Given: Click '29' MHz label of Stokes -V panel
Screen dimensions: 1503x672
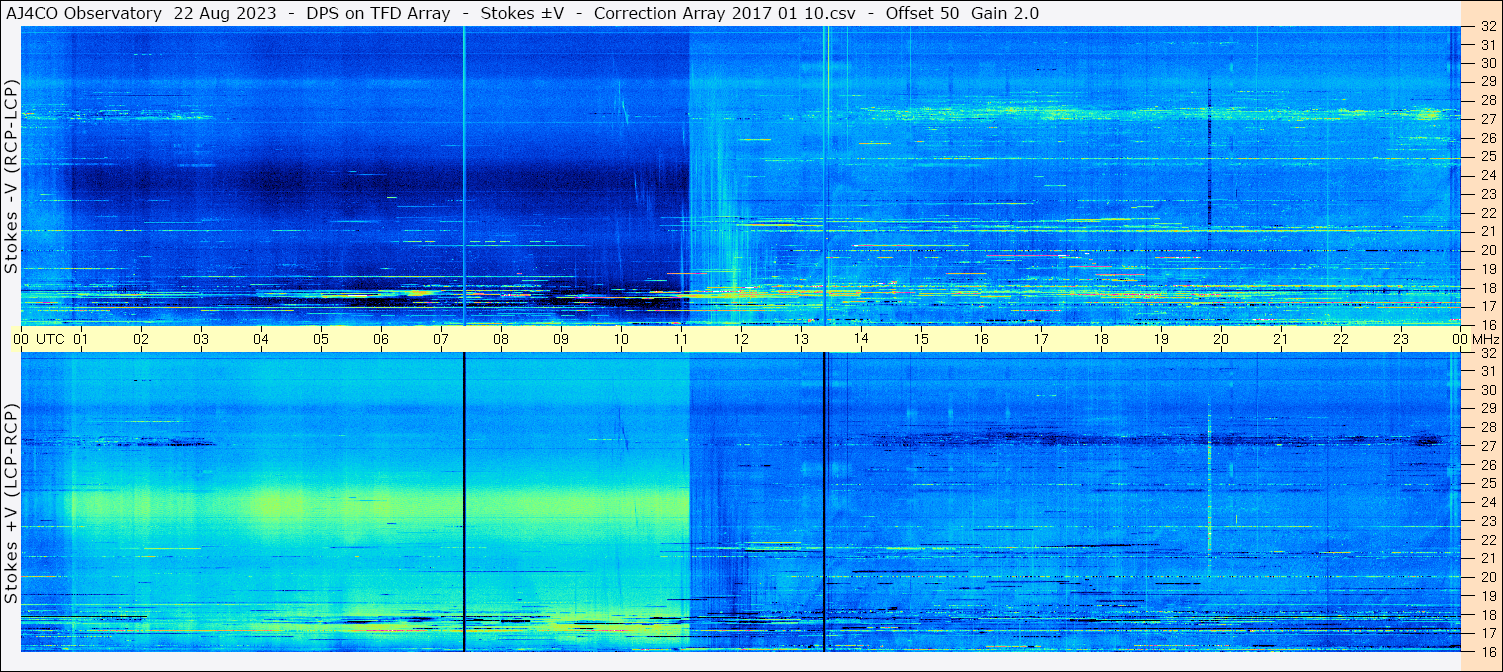Looking at the screenshot, I should (1487, 82).
